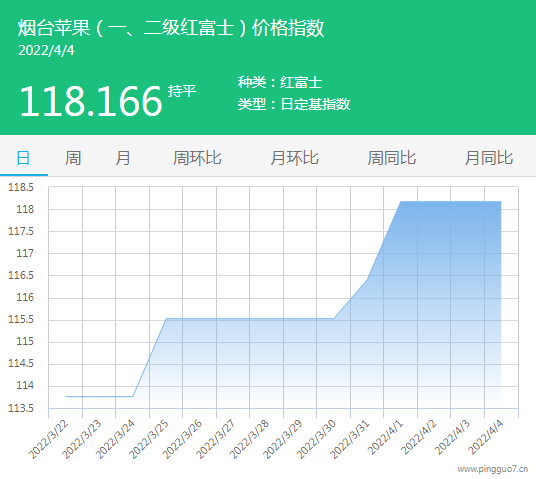Click the 持平 status label

[182, 91]
